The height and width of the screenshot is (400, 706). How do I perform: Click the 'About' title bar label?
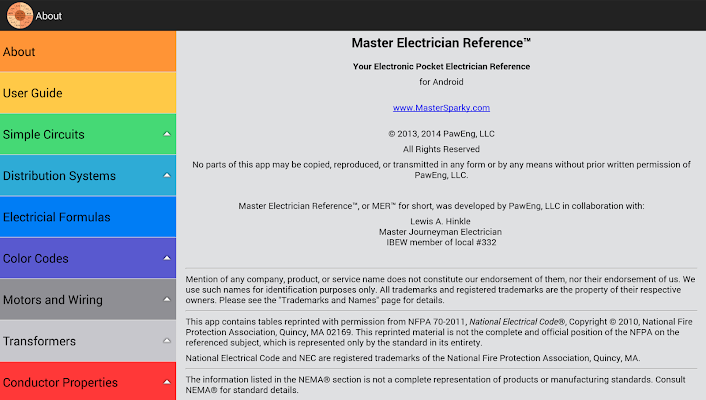[49, 16]
